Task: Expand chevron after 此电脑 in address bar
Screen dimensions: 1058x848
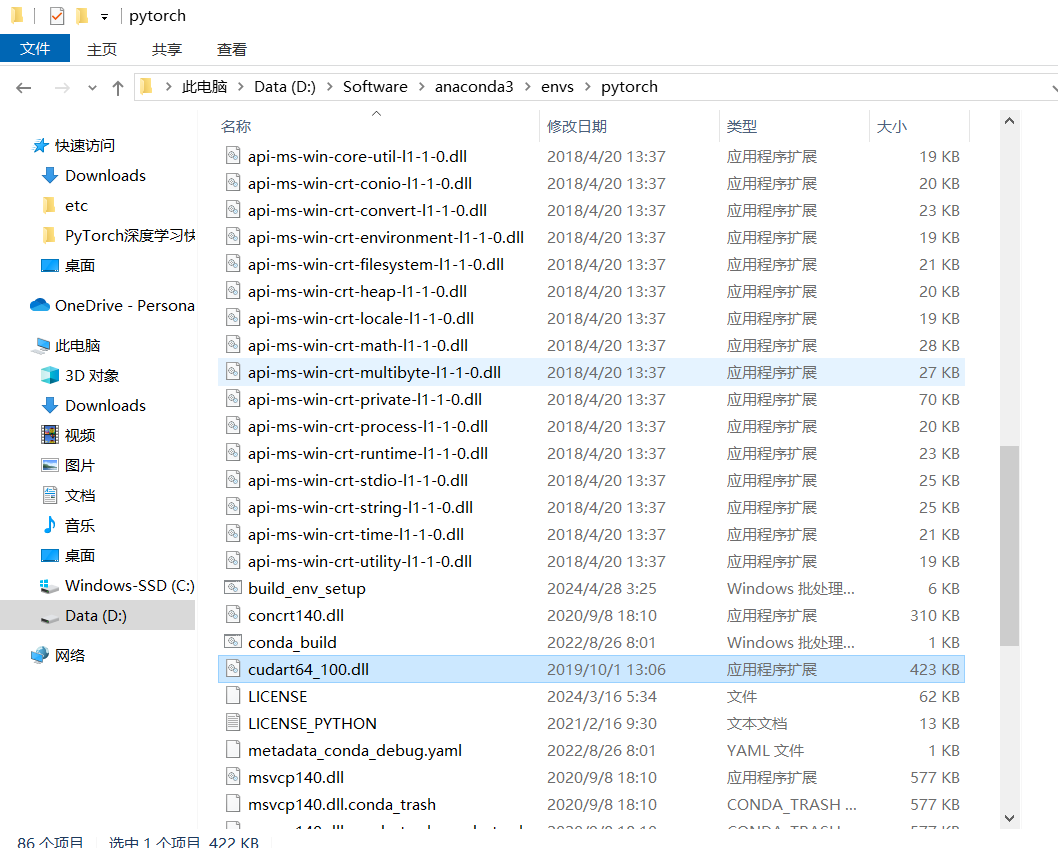Action: tap(241, 87)
